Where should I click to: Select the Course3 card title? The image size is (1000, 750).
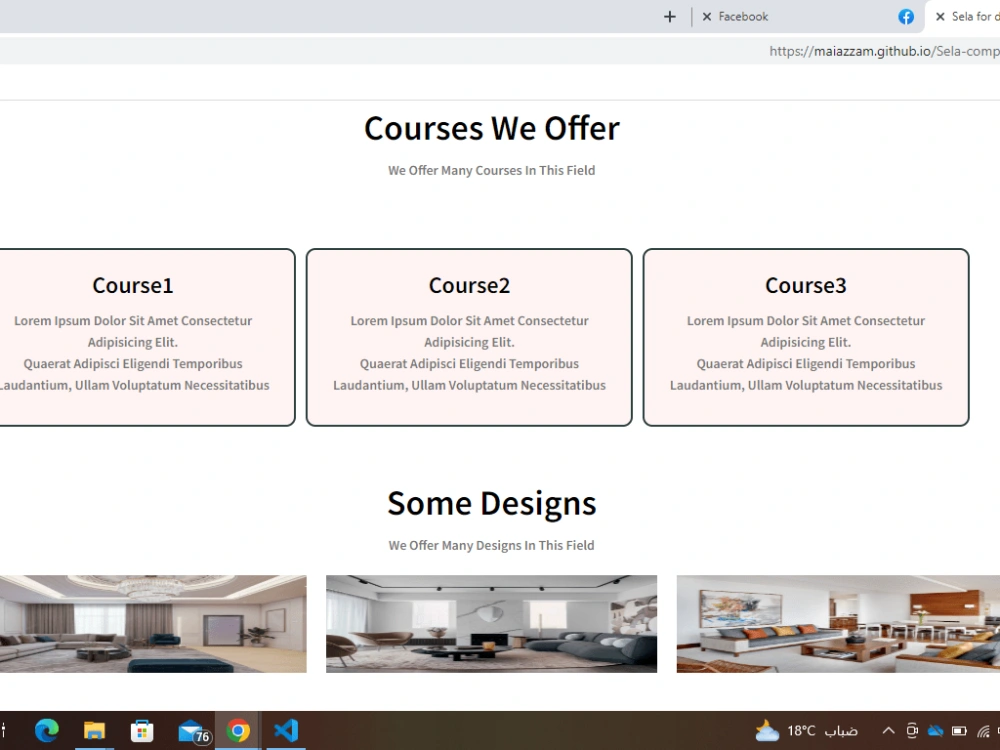point(805,285)
